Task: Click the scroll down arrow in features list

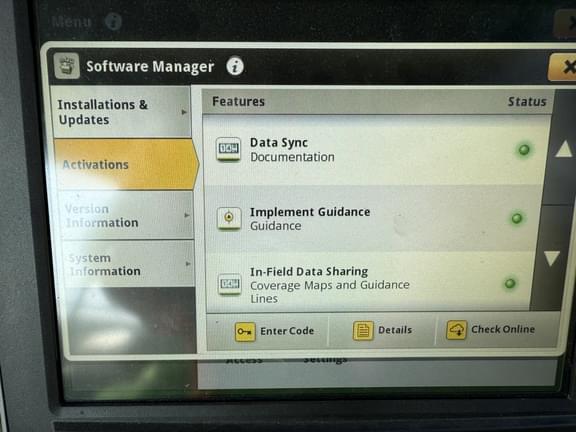Action: tap(552, 258)
